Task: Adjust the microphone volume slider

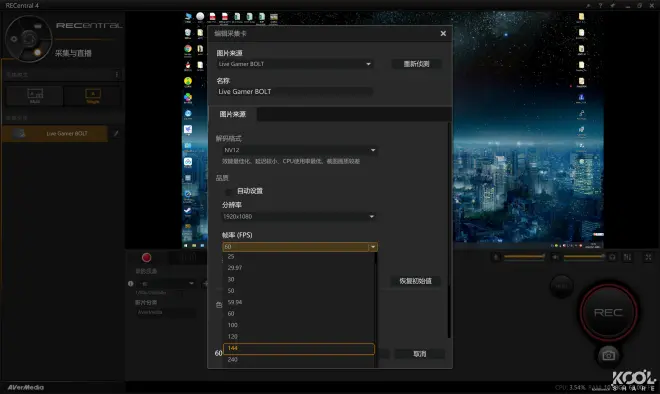Action: [524, 256]
